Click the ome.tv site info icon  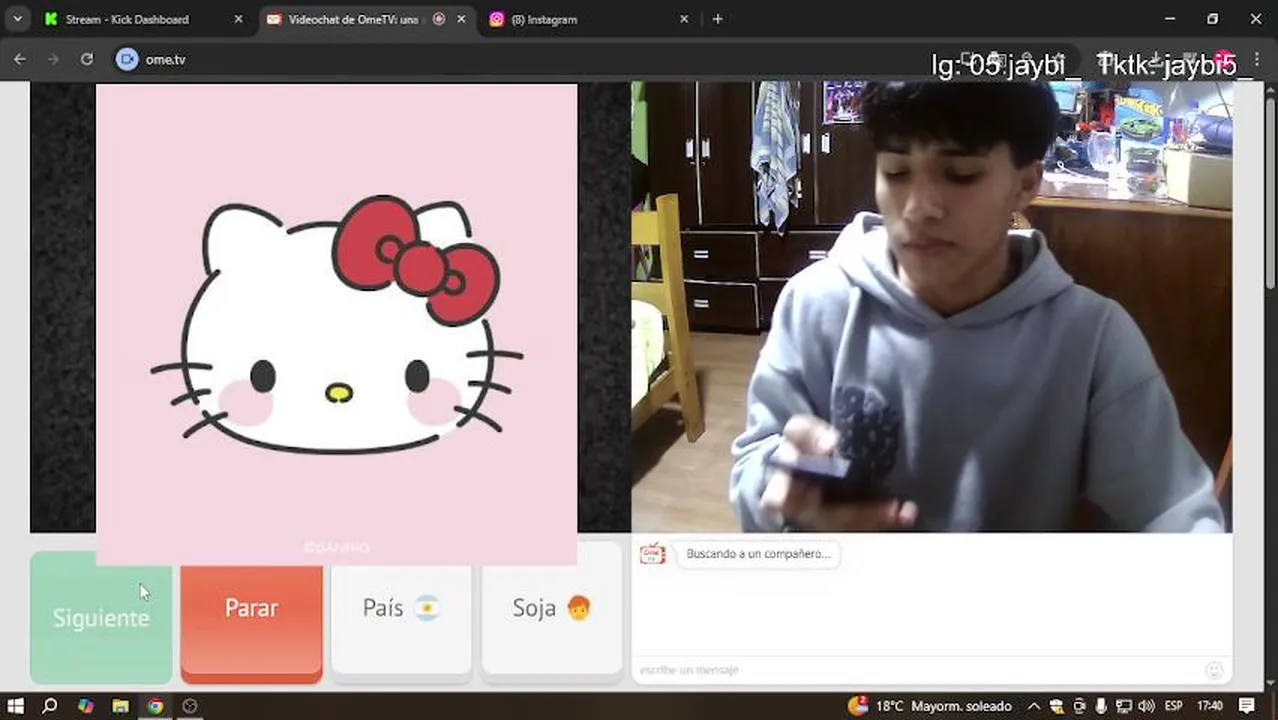tap(126, 59)
